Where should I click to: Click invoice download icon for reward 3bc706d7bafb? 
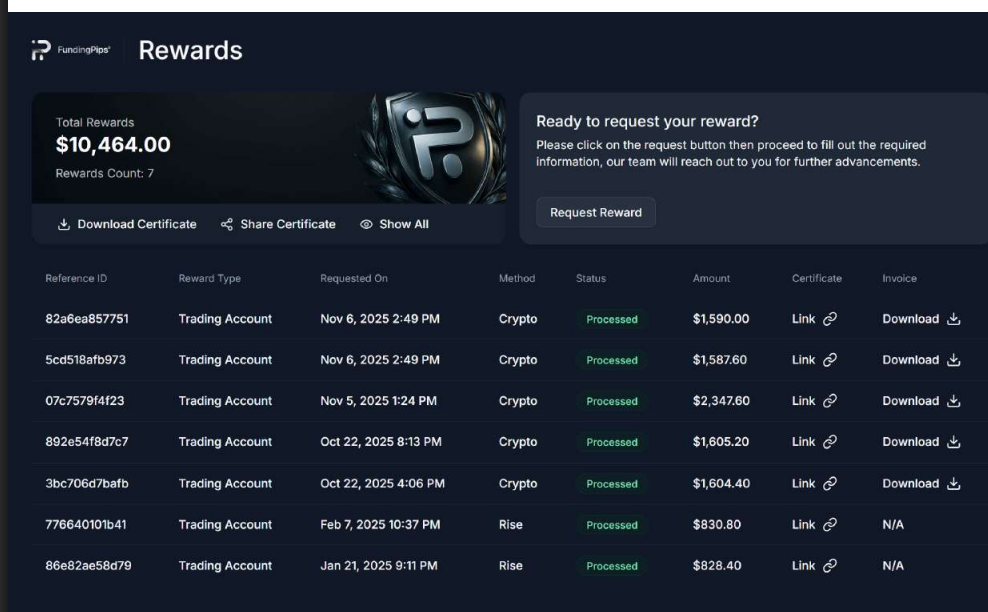(x=953, y=484)
